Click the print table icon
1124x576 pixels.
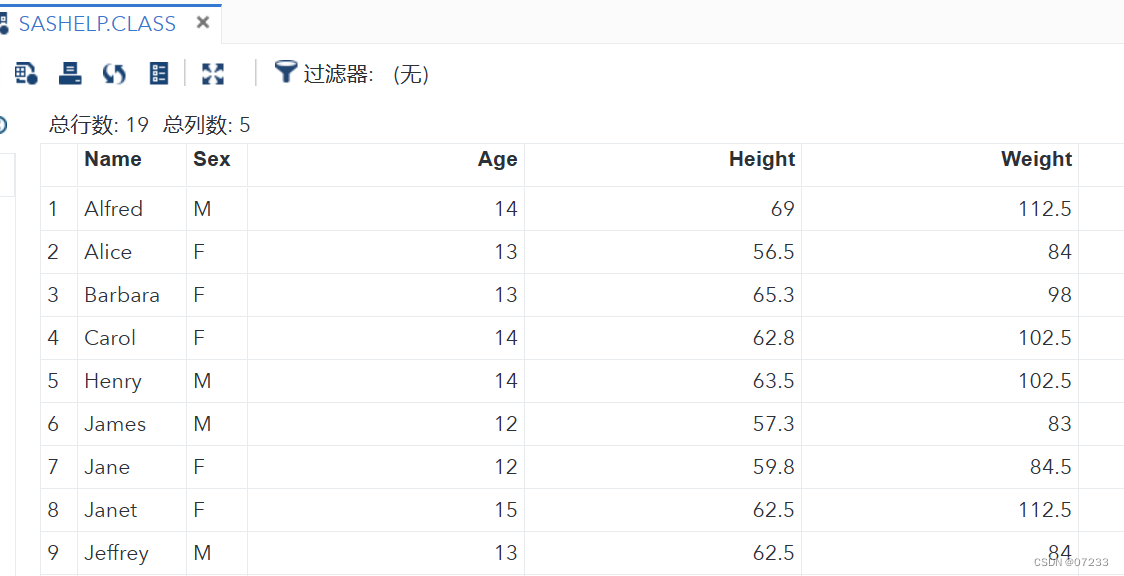tap(69, 73)
